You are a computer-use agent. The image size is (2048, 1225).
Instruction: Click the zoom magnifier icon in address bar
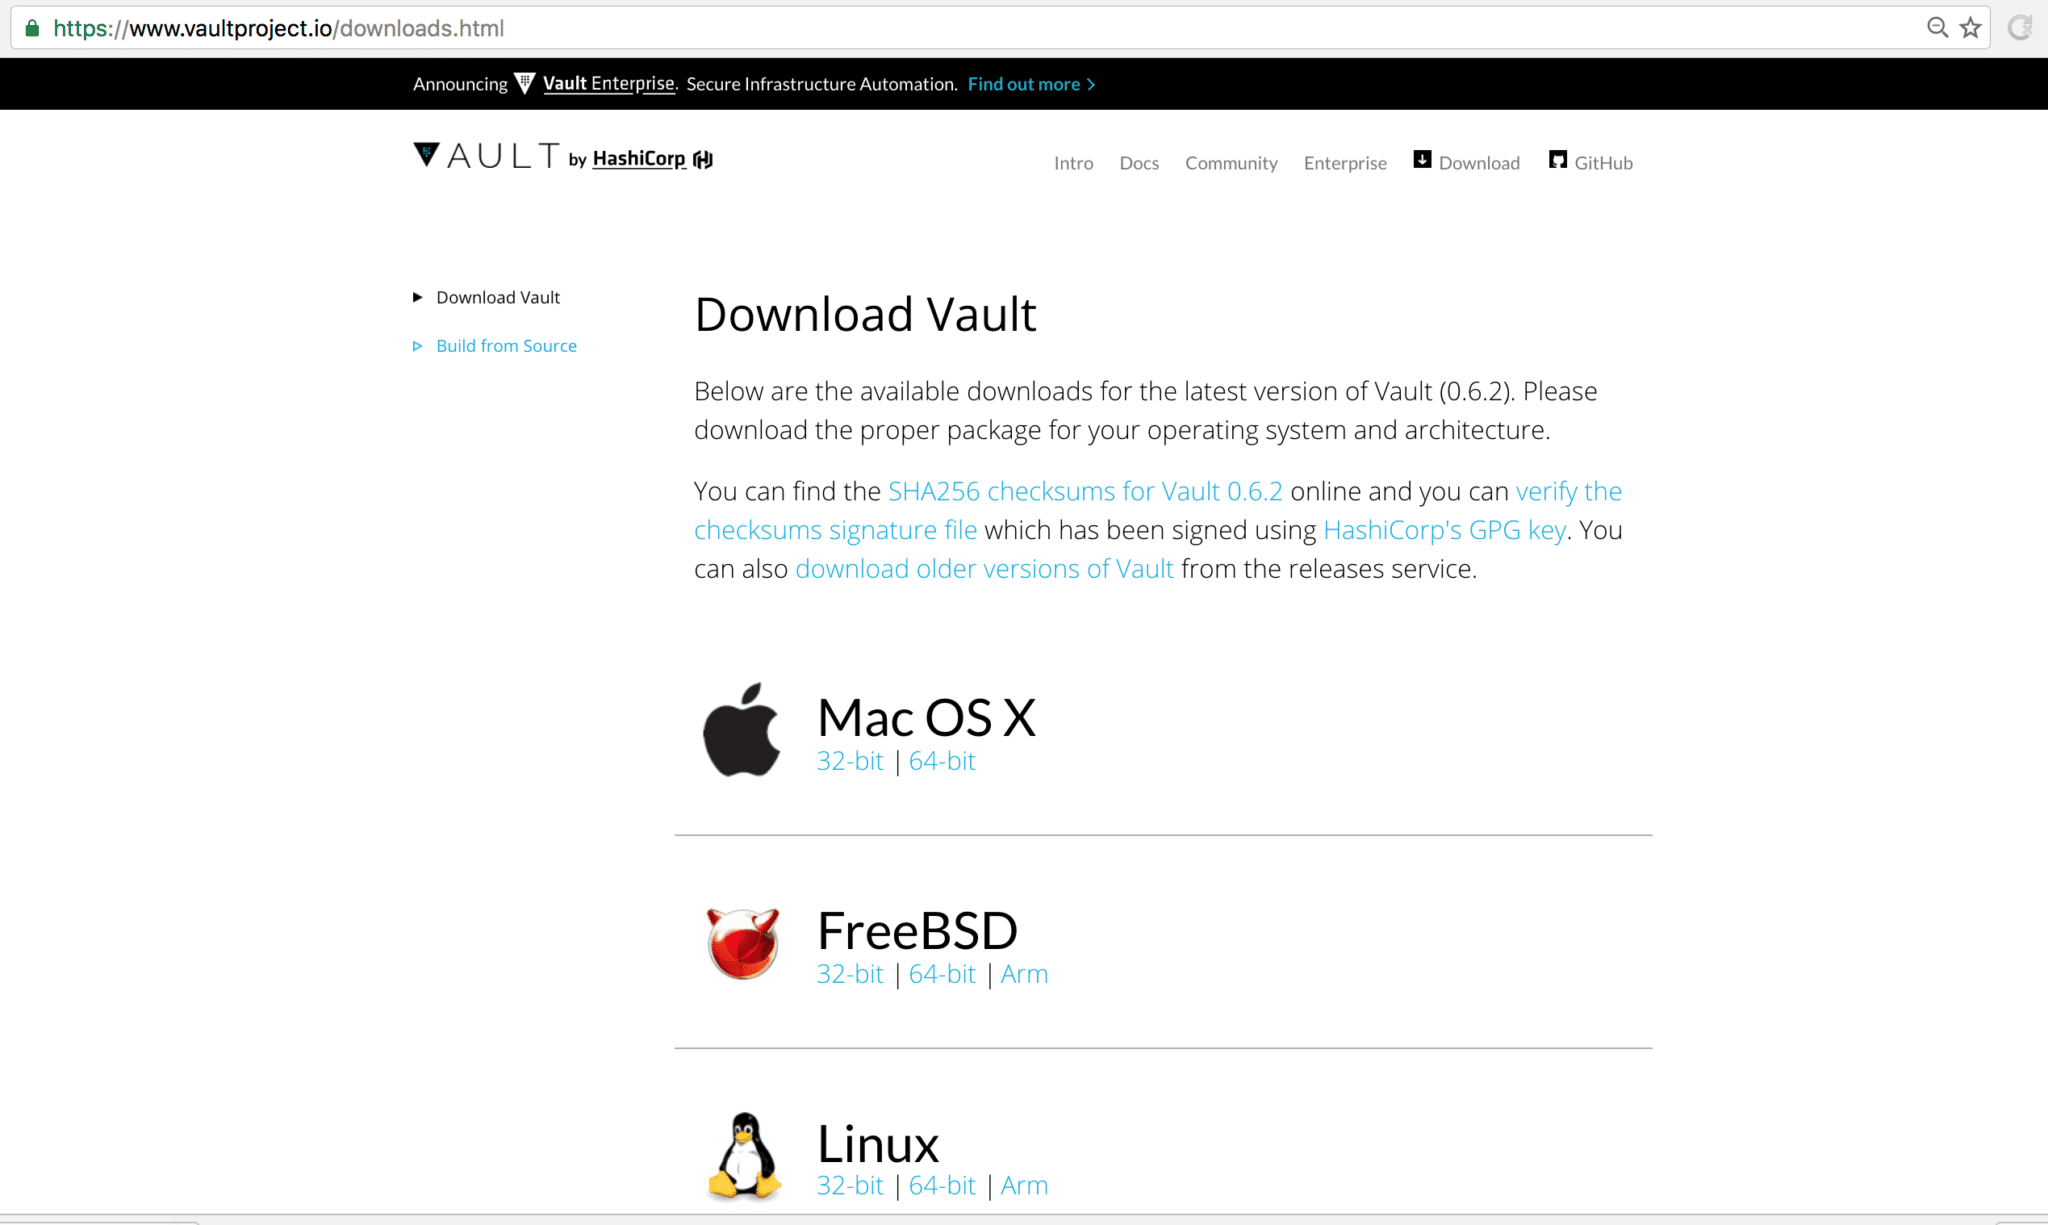[x=1937, y=28]
